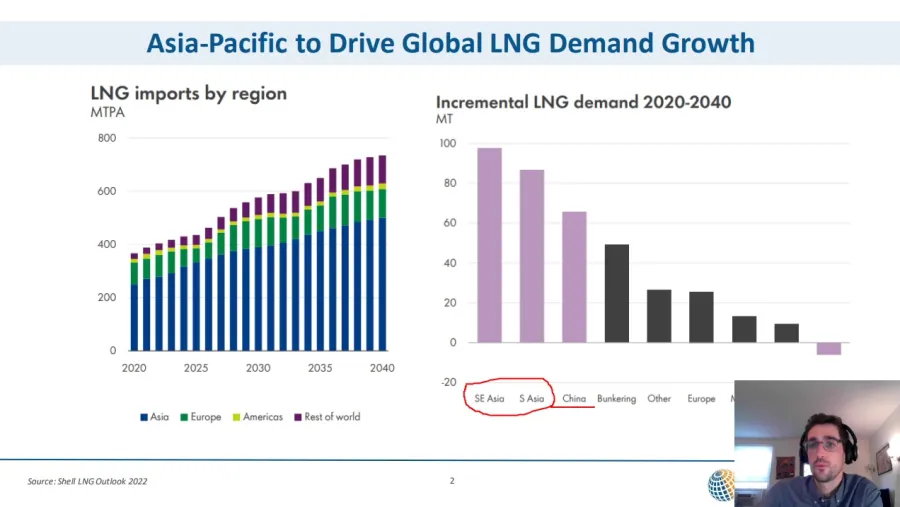900x507 pixels.
Task: Click the circled SE Asia axis label
Action: (x=489, y=399)
